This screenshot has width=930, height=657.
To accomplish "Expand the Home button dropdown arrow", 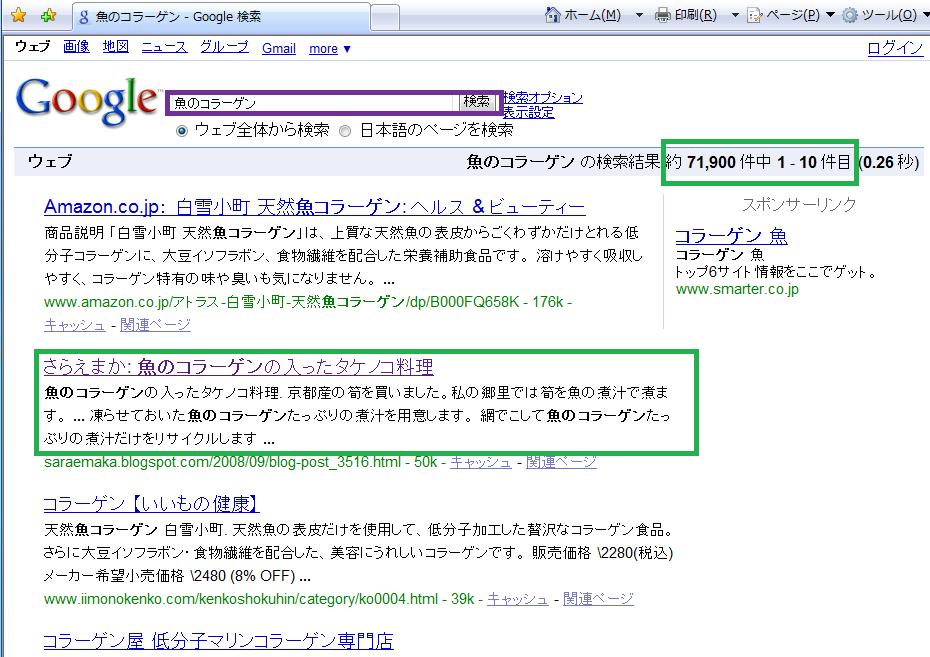I will pyautogui.click(x=639, y=15).
